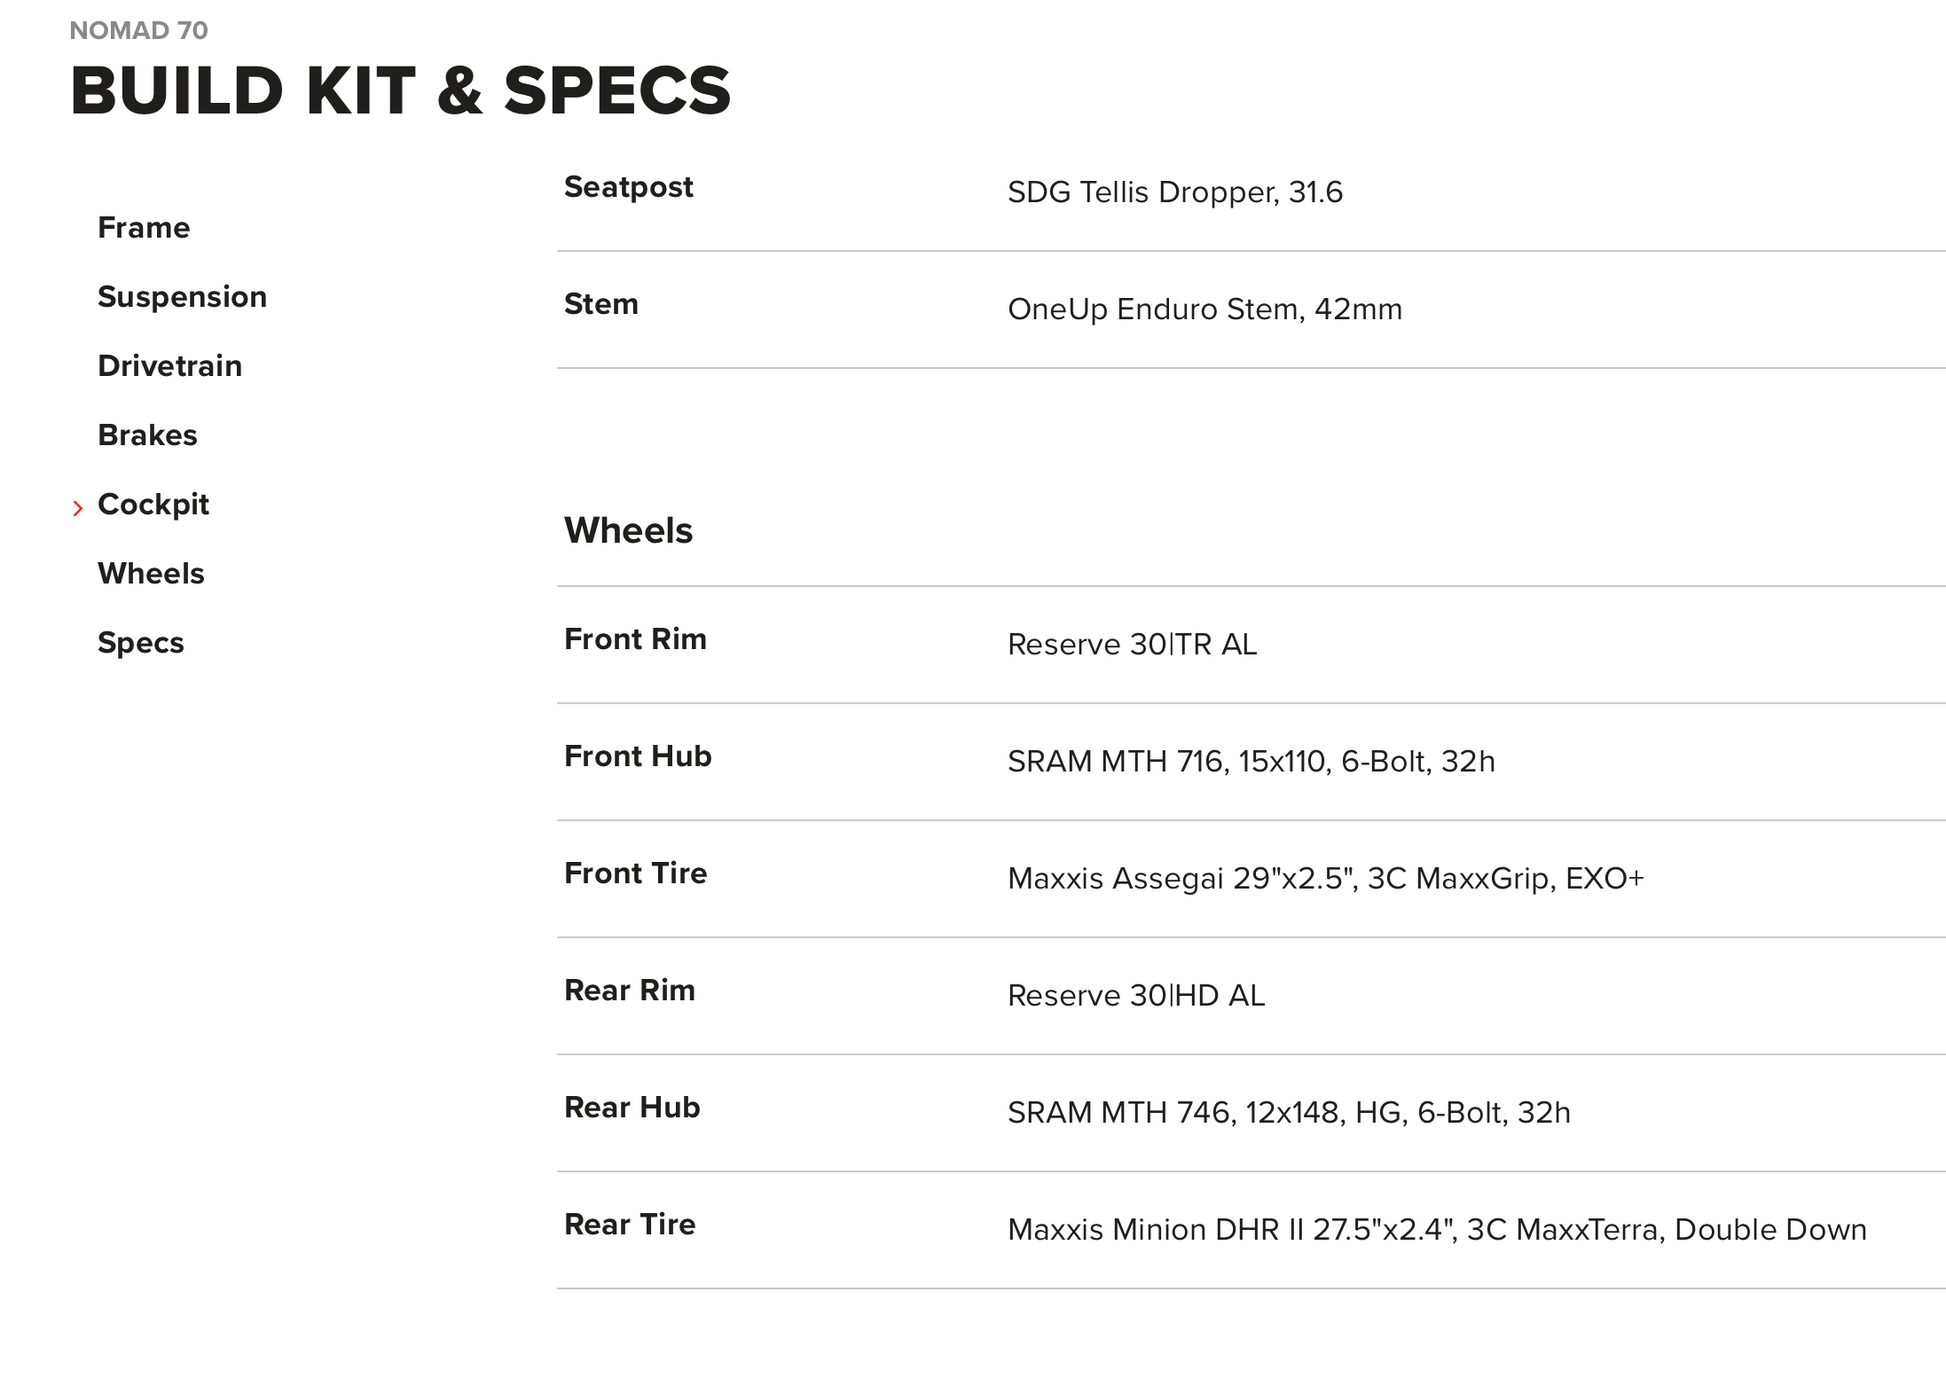Viewport: 1946px width, 1394px height.
Task: Click the Reserve 30|HD AL value
Action: click(1135, 995)
